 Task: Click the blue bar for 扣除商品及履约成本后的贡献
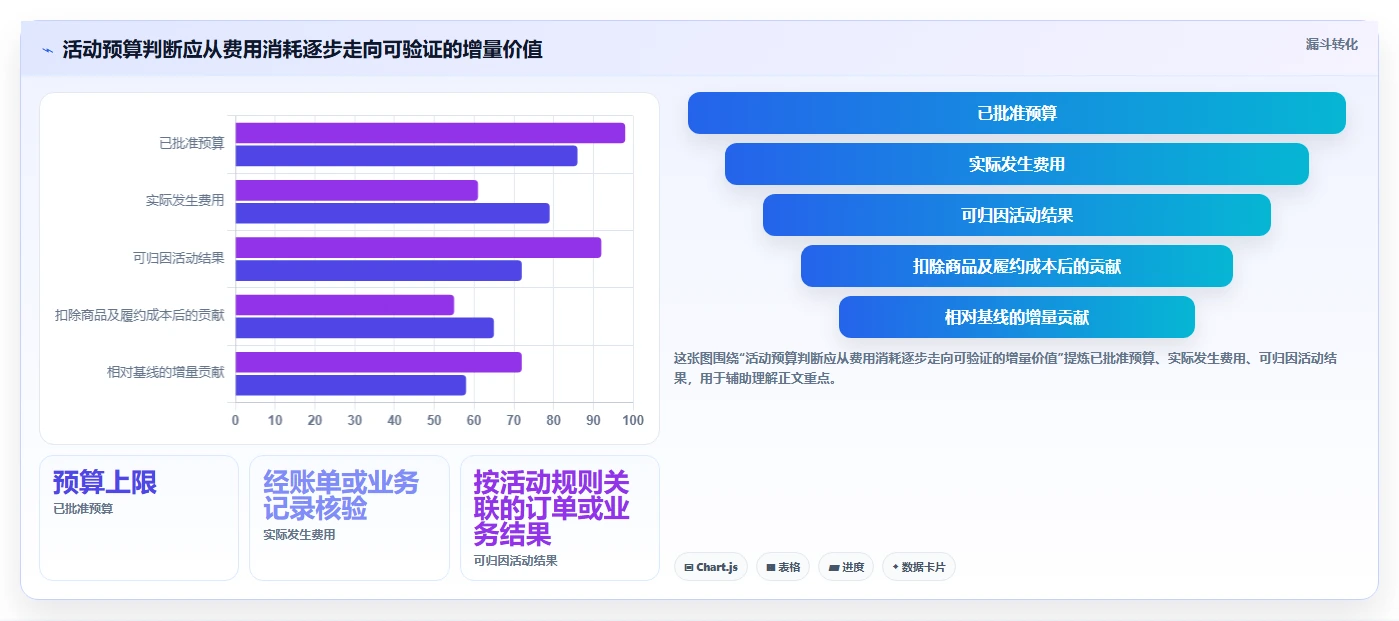[x=365, y=328]
